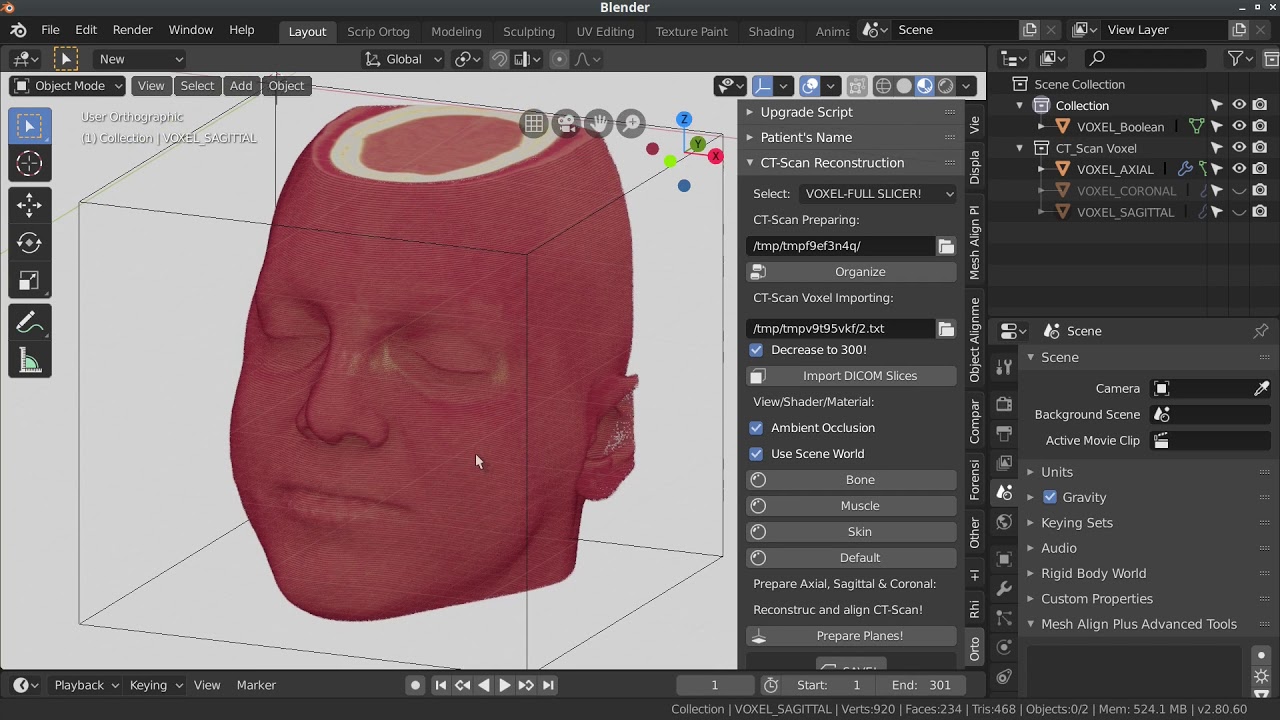Uncheck Decrease to 300!

[x=757, y=350]
